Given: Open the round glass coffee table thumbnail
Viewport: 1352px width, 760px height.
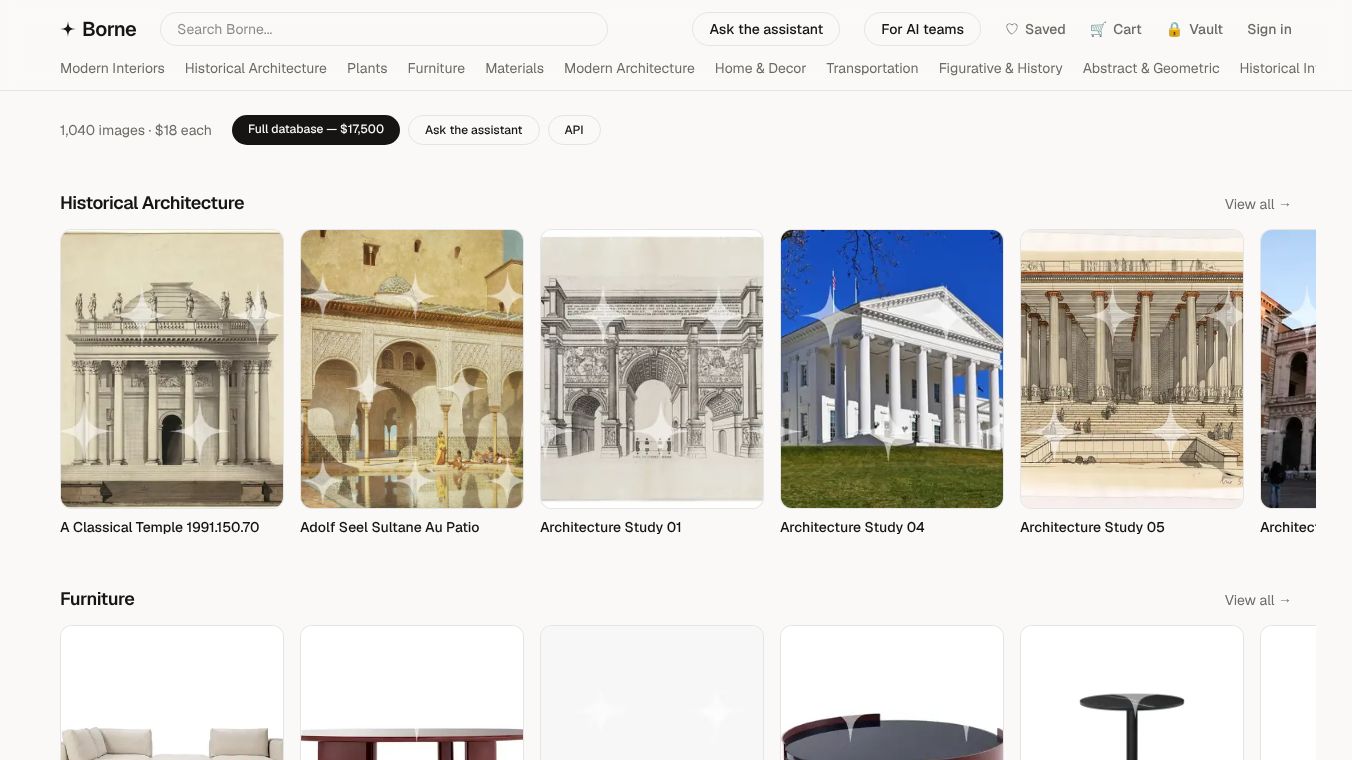Looking at the screenshot, I should coord(892,693).
